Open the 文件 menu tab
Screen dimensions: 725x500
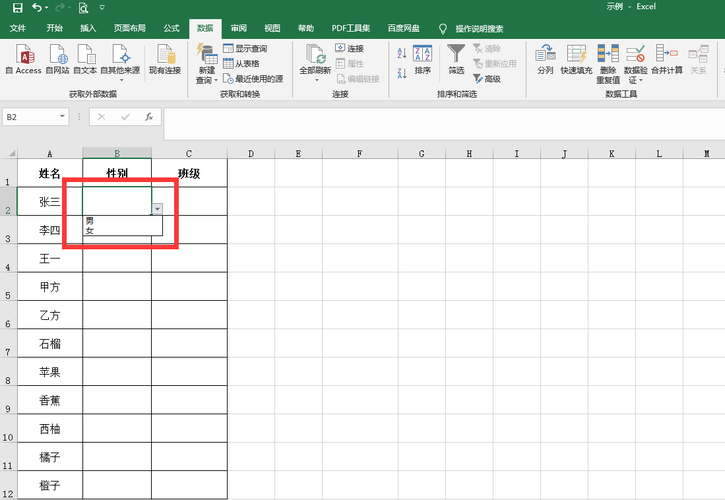tap(18, 28)
